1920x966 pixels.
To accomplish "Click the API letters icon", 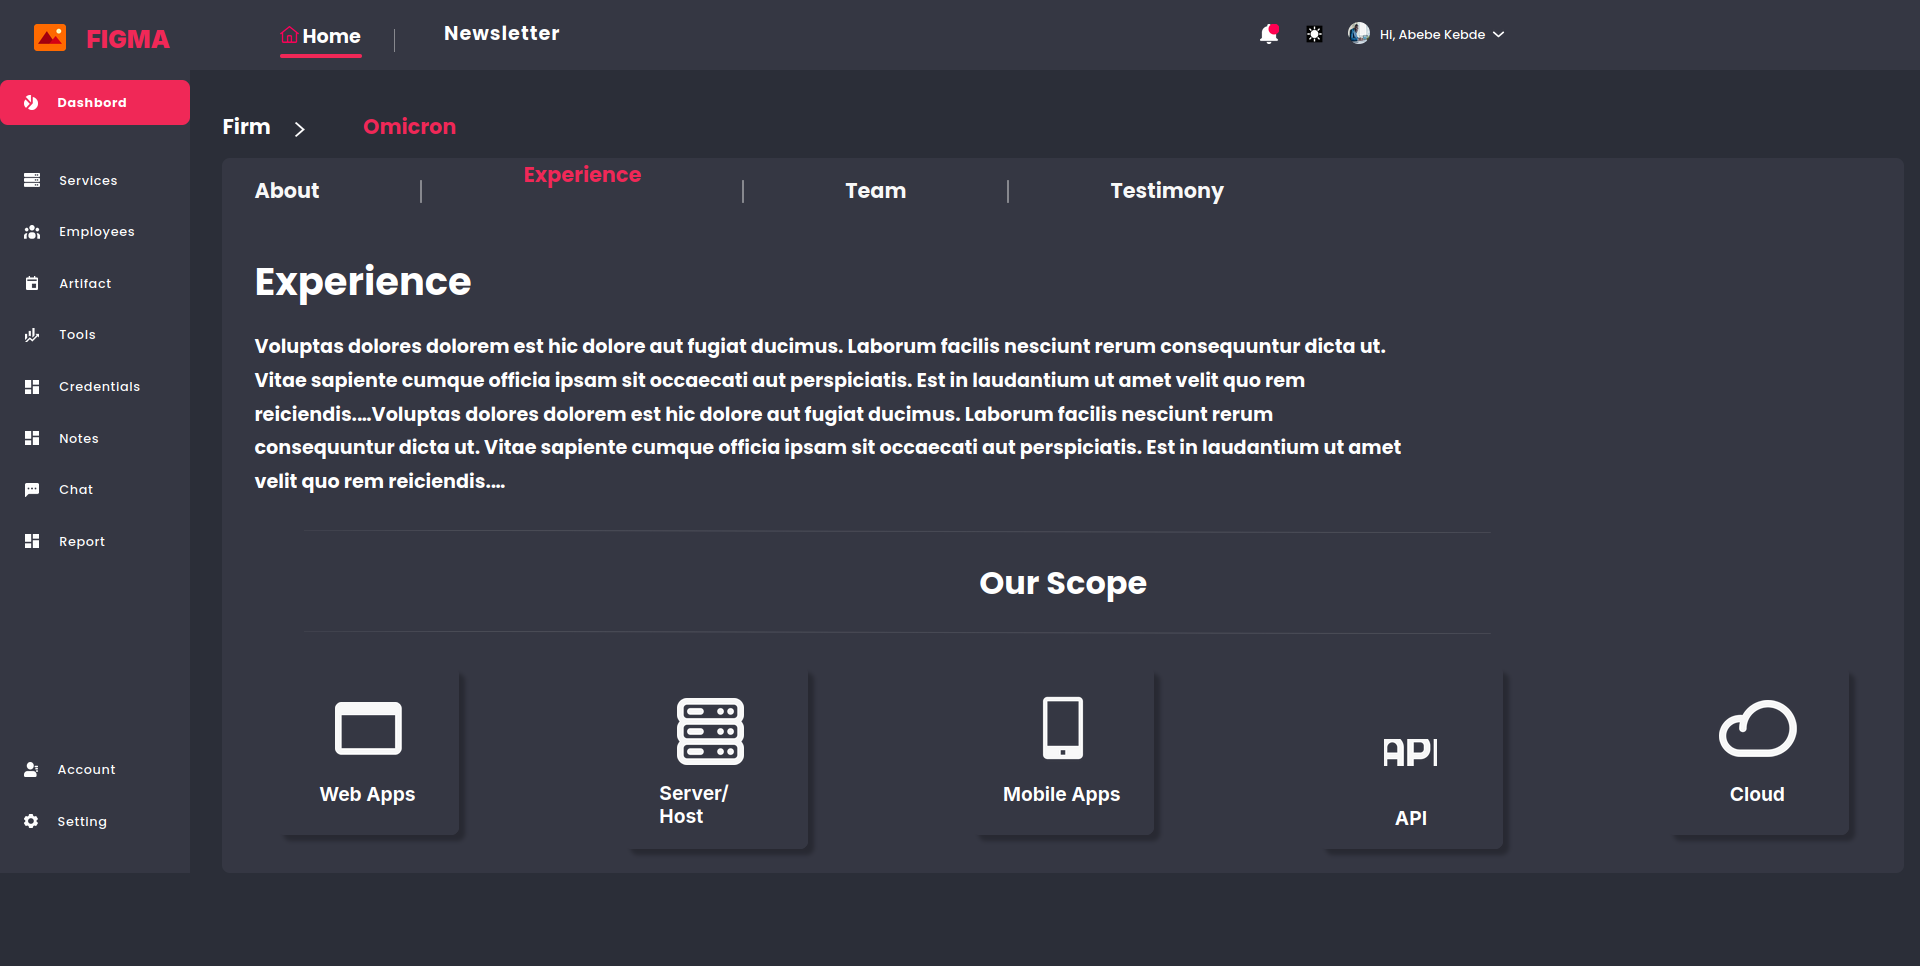I will point(1410,752).
